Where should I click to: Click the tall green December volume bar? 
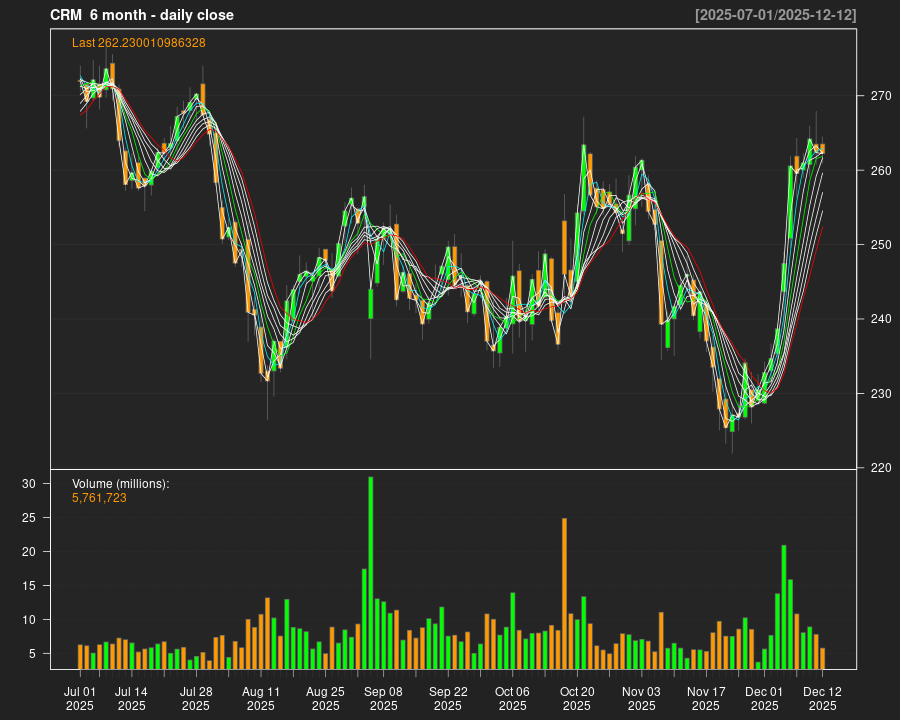click(784, 606)
